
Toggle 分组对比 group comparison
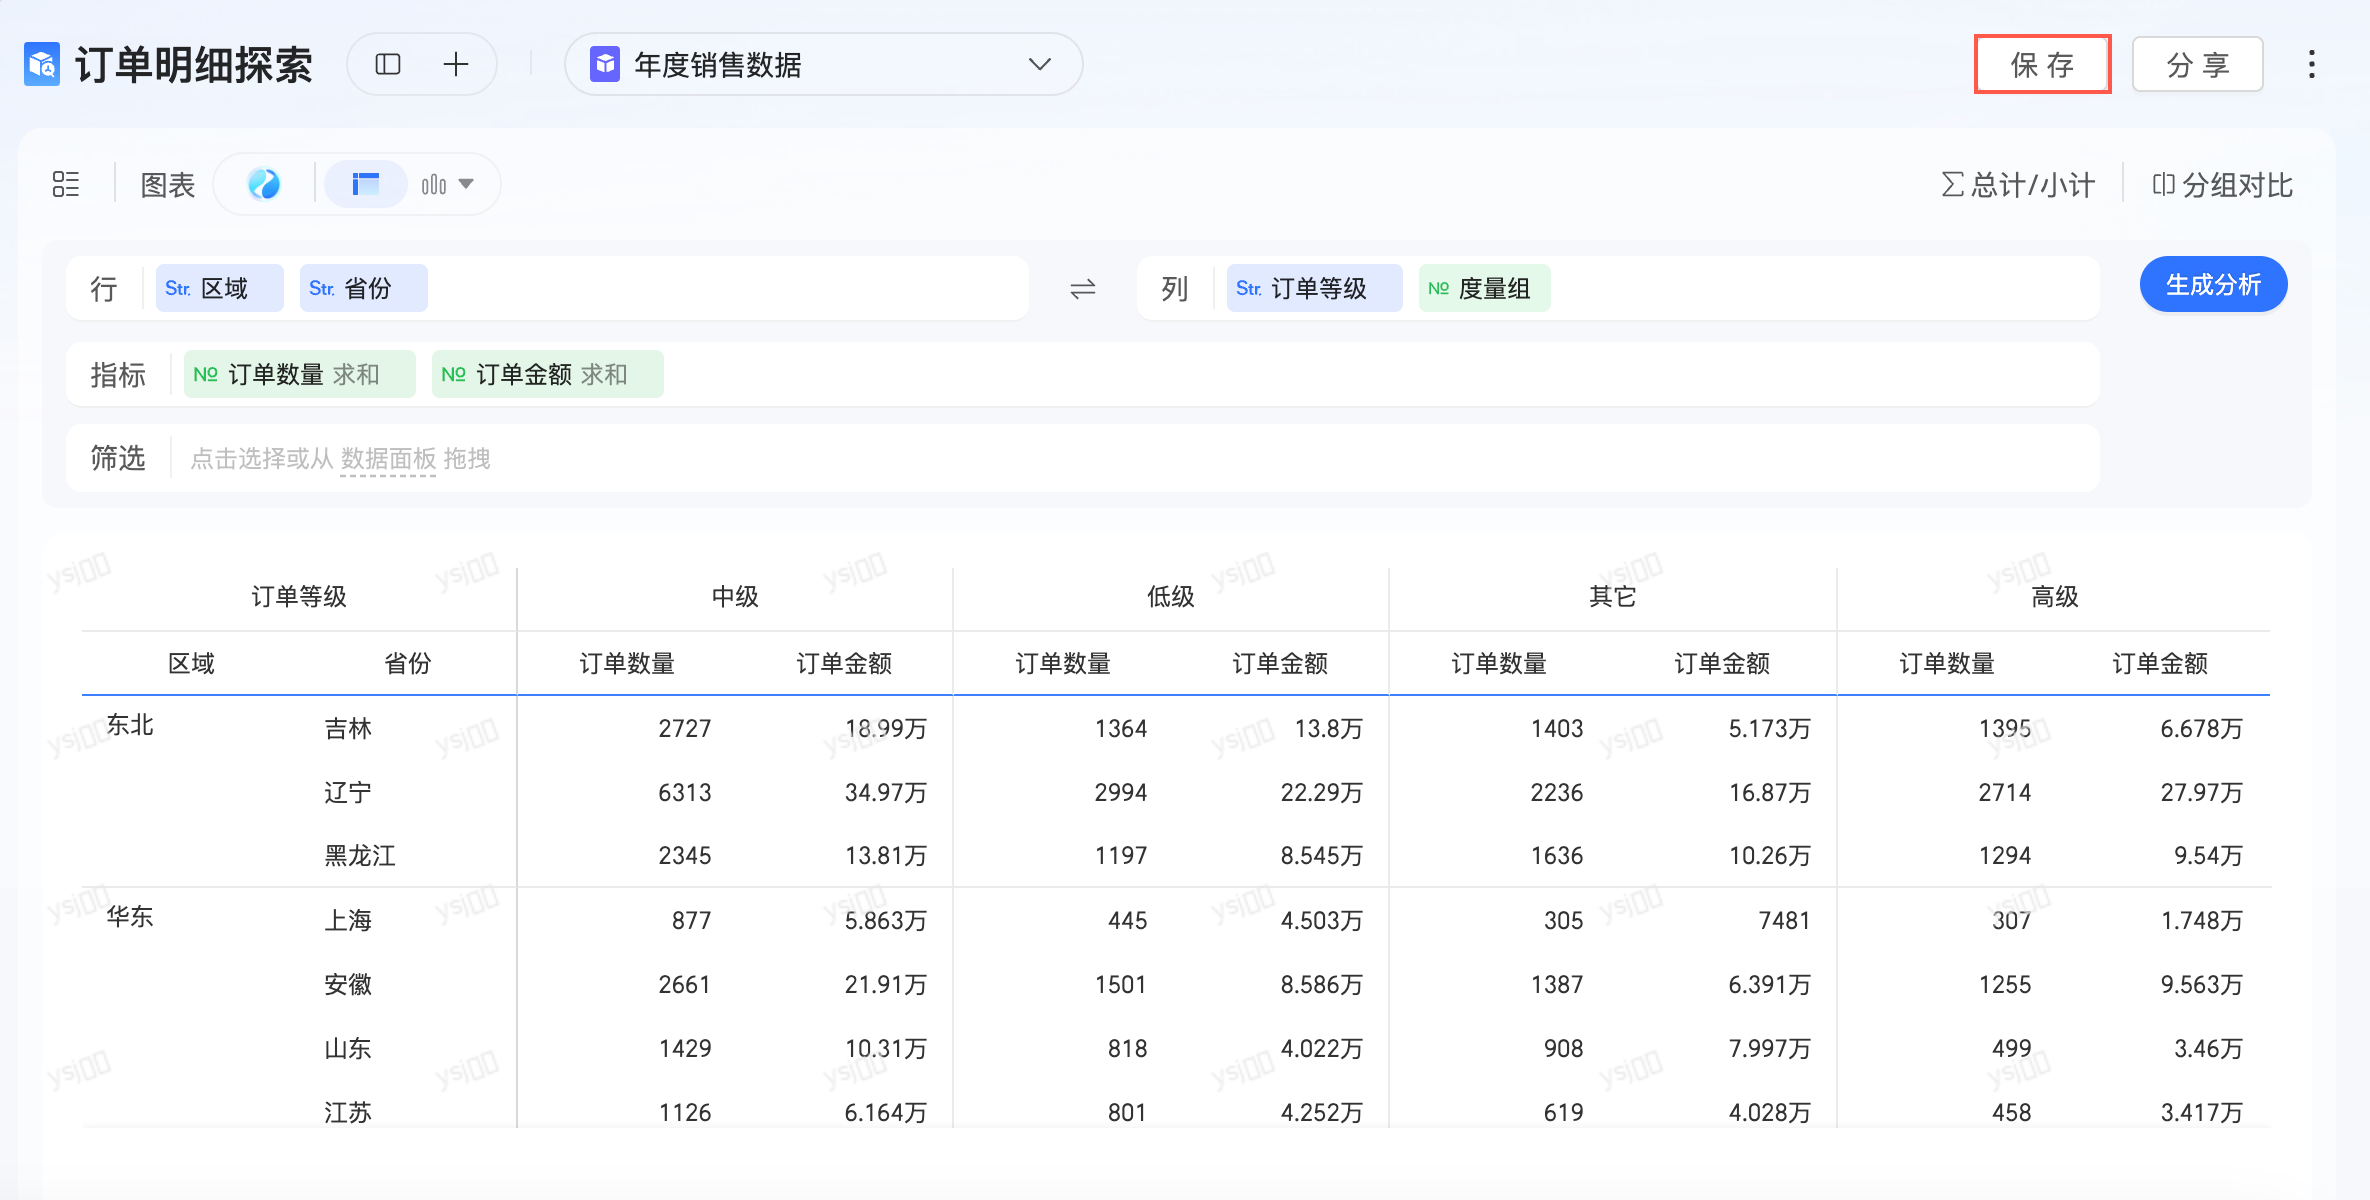click(x=2222, y=185)
